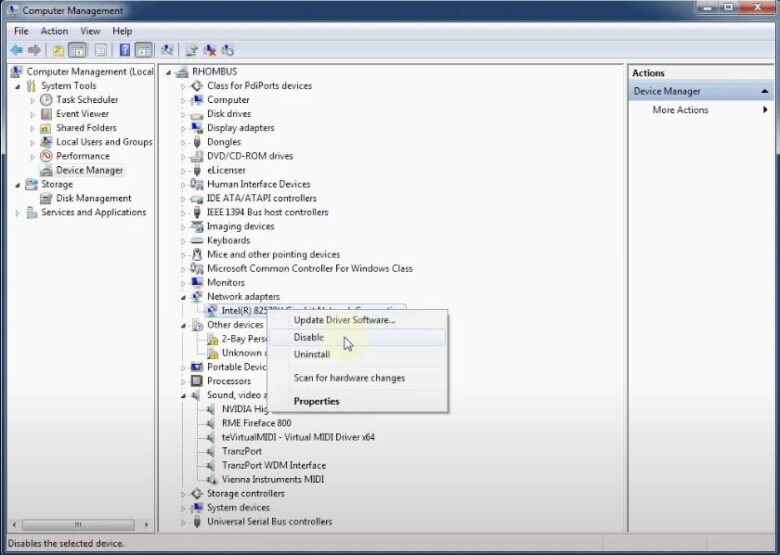Open the View menu

tap(90, 31)
